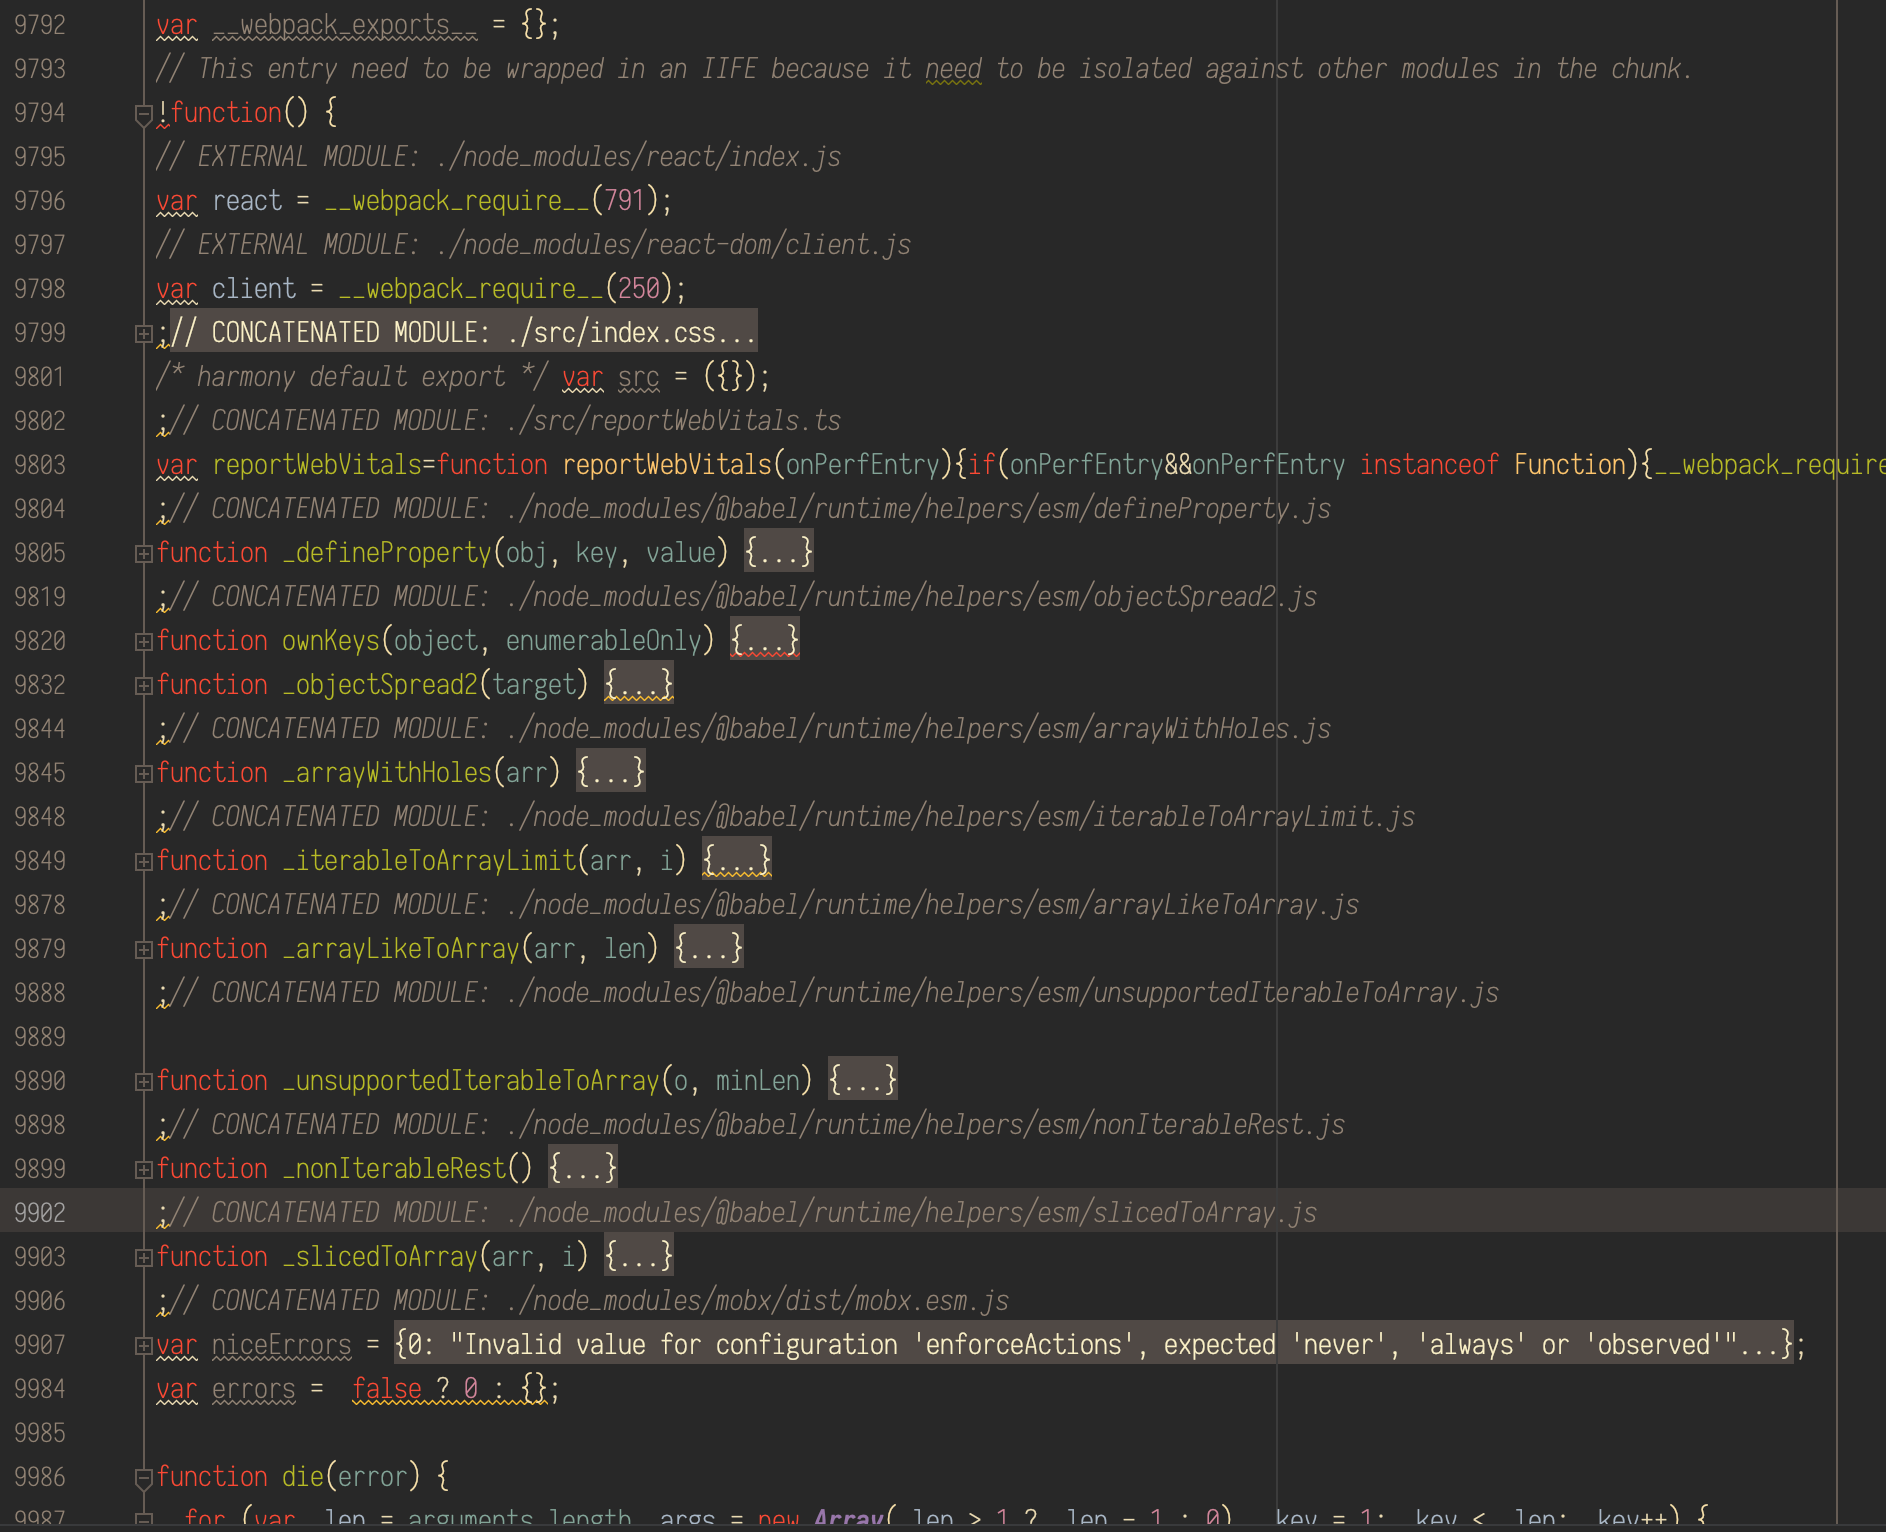The height and width of the screenshot is (1532, 1886).
Task: Click the __webpack_exports__ variable name
Action: click(345, 25)
